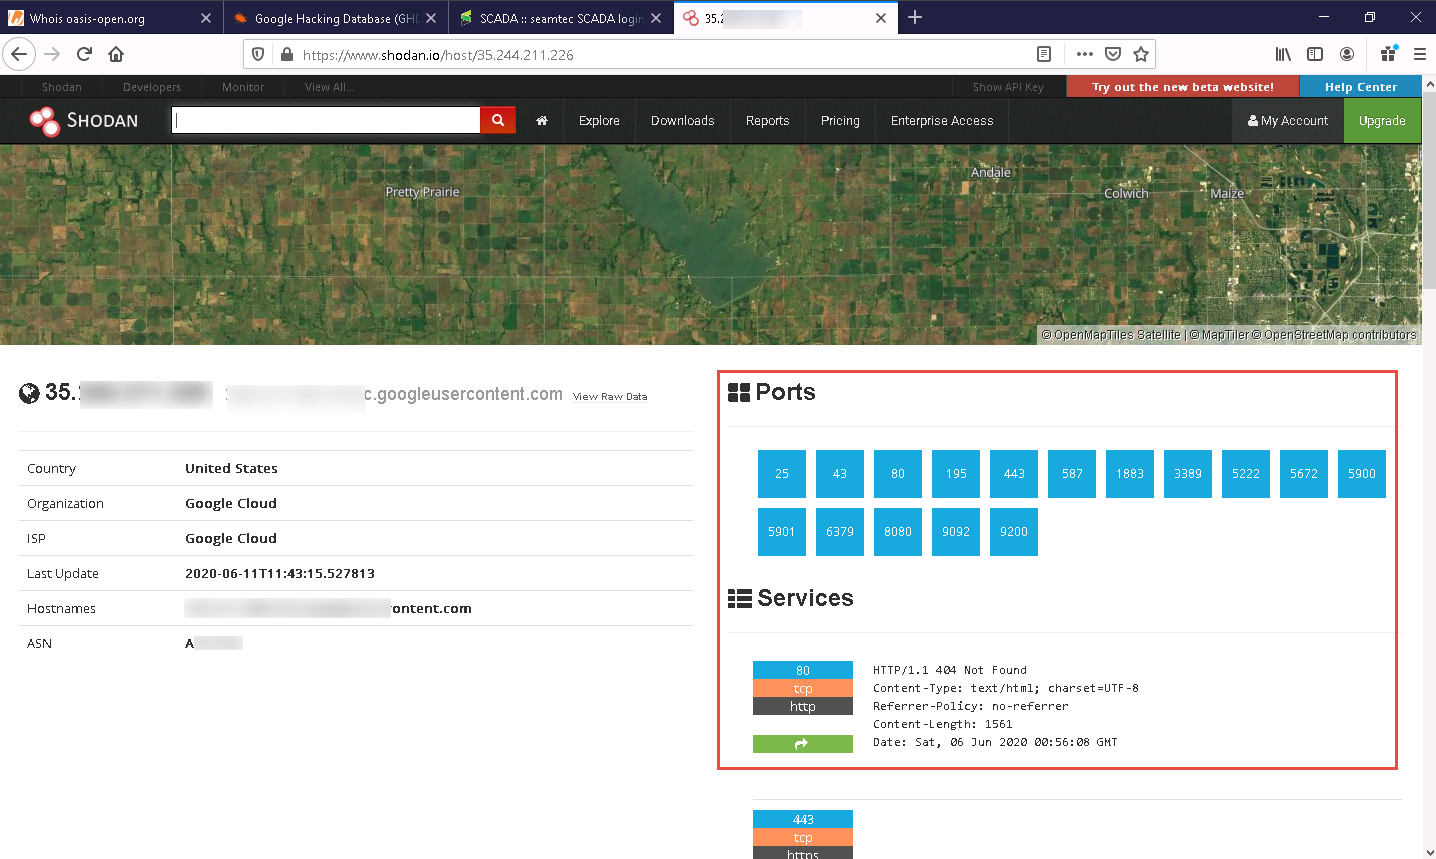Screen dimensions: 1436x859
Task: Open the Firefox hamburger menu
Action: click(x=1419, y=54)
